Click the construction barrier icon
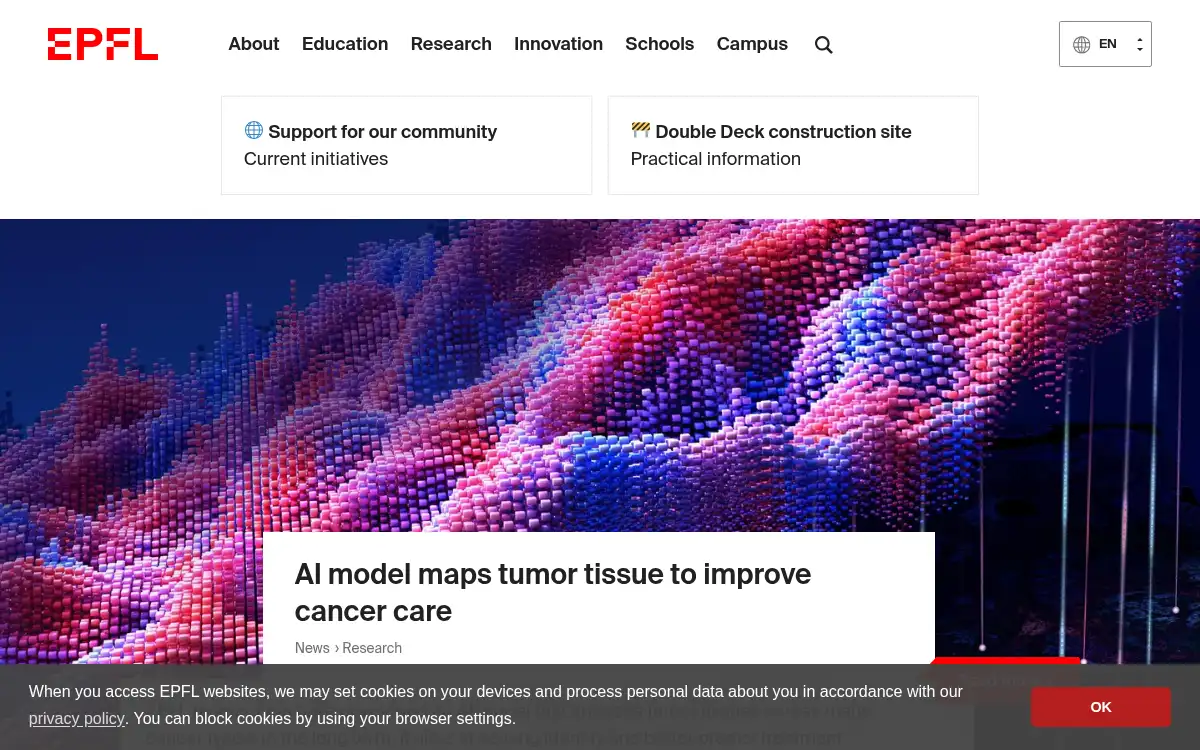1200x750 pixels. click(x=641, y=130)
